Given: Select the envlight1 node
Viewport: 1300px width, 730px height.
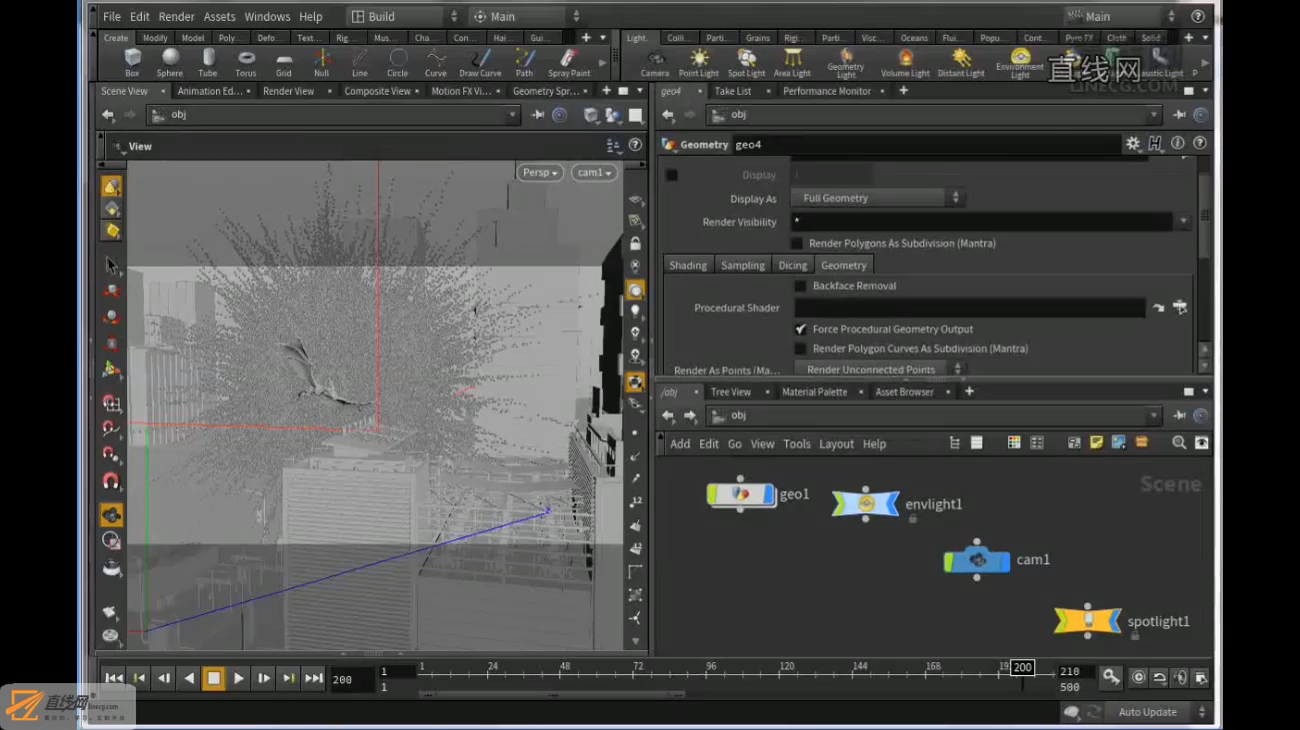Looking at the screenshot, I should pyautogui.click(x=866, y=503).
